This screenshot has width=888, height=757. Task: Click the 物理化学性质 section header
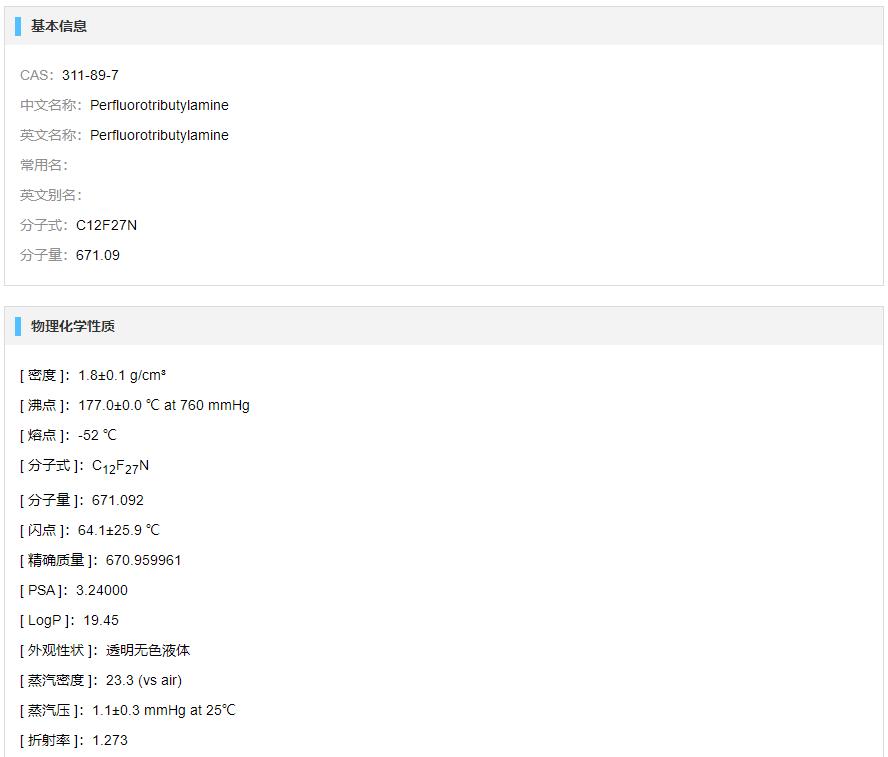pos(72,326)
